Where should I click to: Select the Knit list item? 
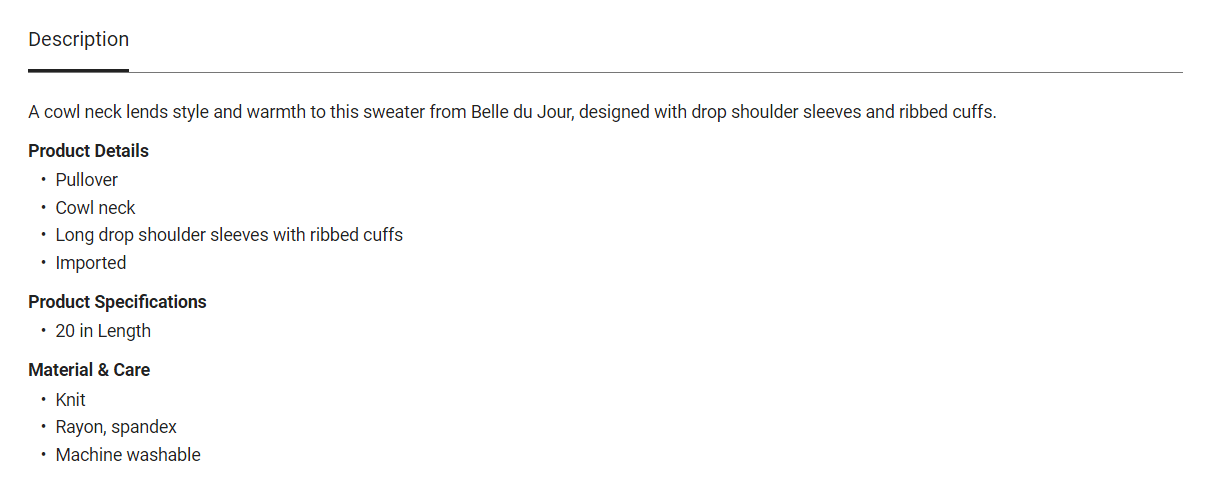pos(71,400)
